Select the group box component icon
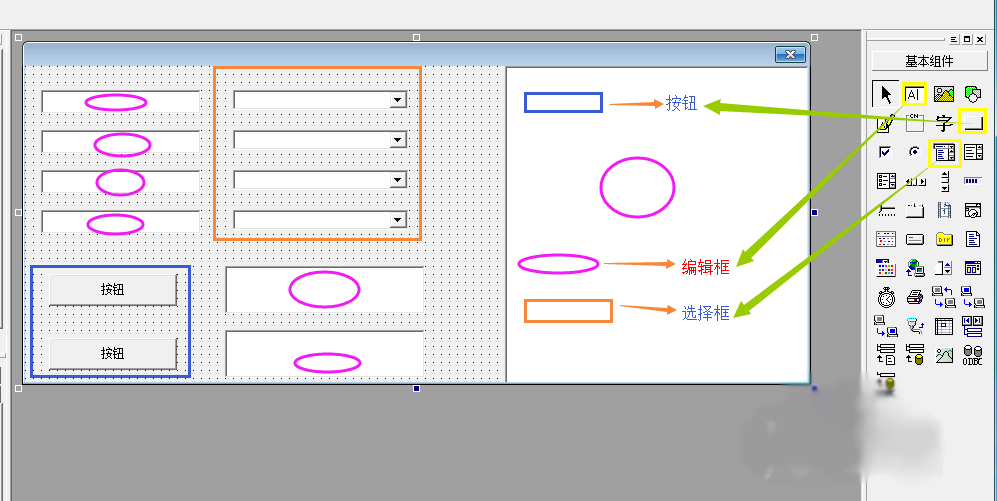 pos(914,122)
